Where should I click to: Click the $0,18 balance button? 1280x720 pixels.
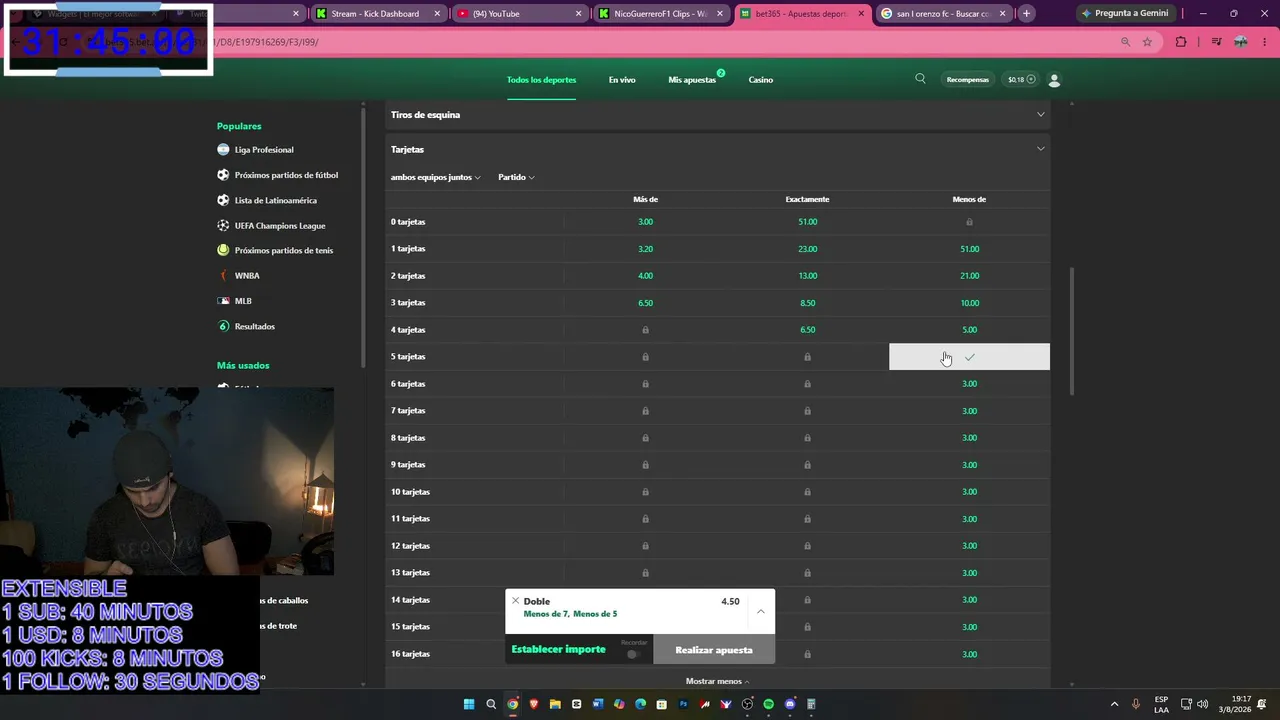coord(1021,80)
